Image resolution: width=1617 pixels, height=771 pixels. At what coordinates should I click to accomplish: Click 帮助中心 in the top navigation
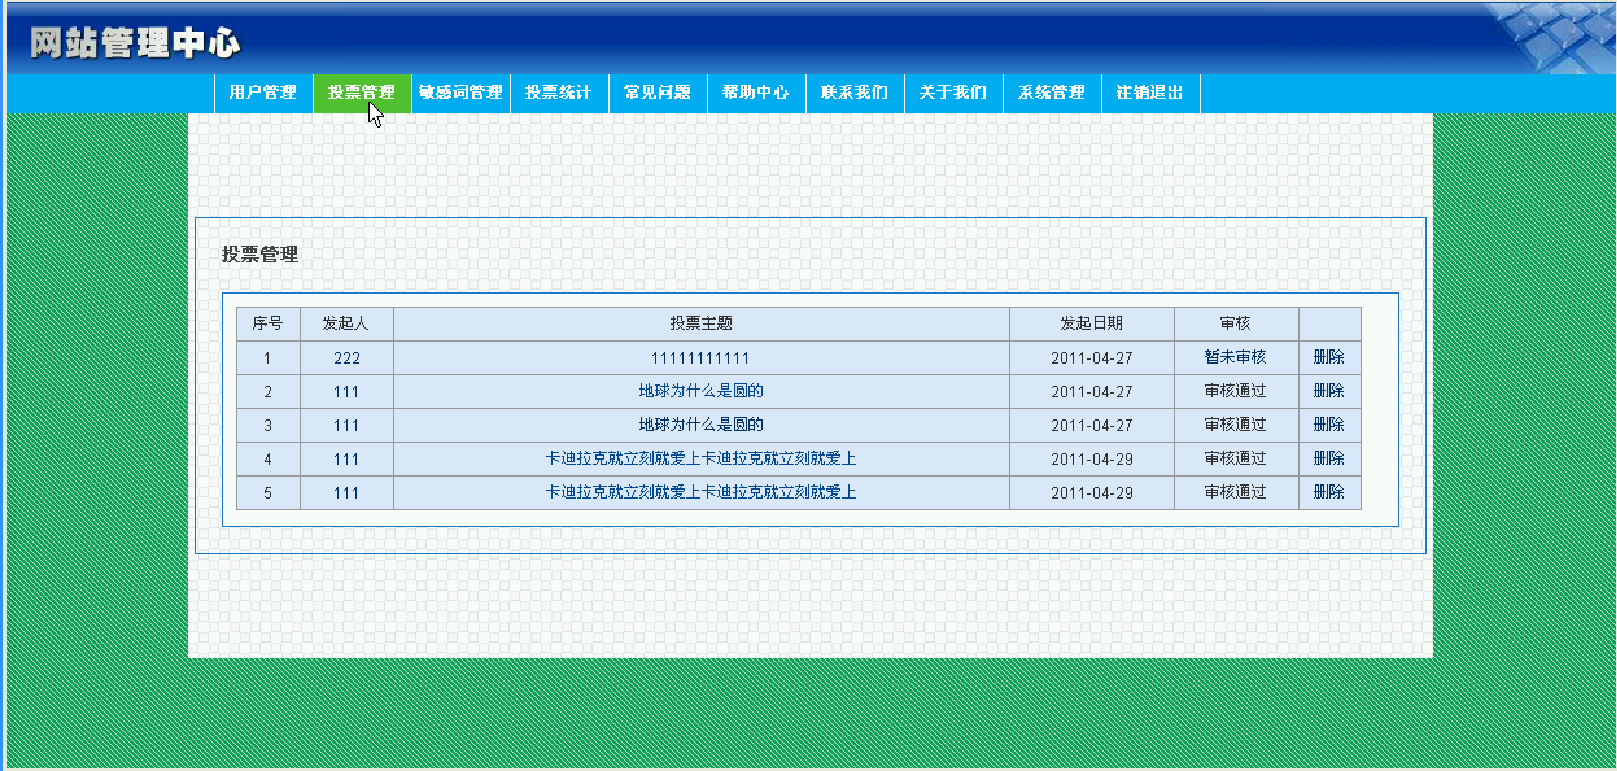(757, 93)
